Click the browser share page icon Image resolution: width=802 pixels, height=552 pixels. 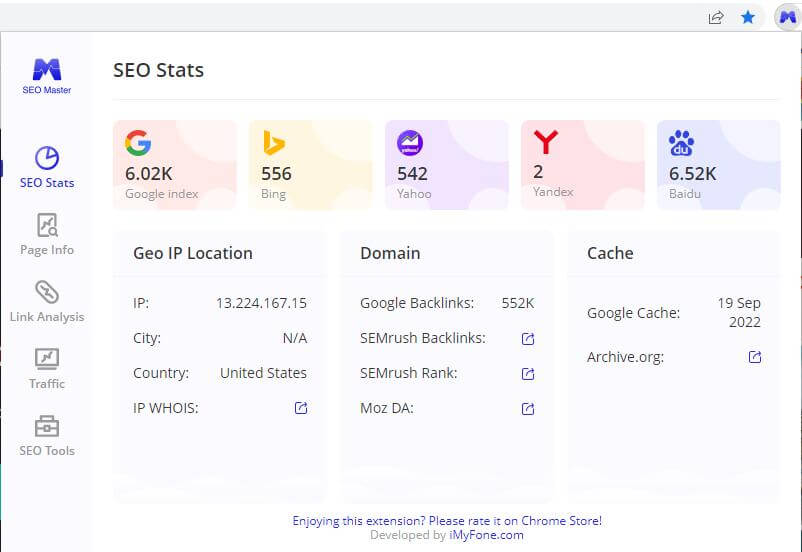[x=716, y=17]
